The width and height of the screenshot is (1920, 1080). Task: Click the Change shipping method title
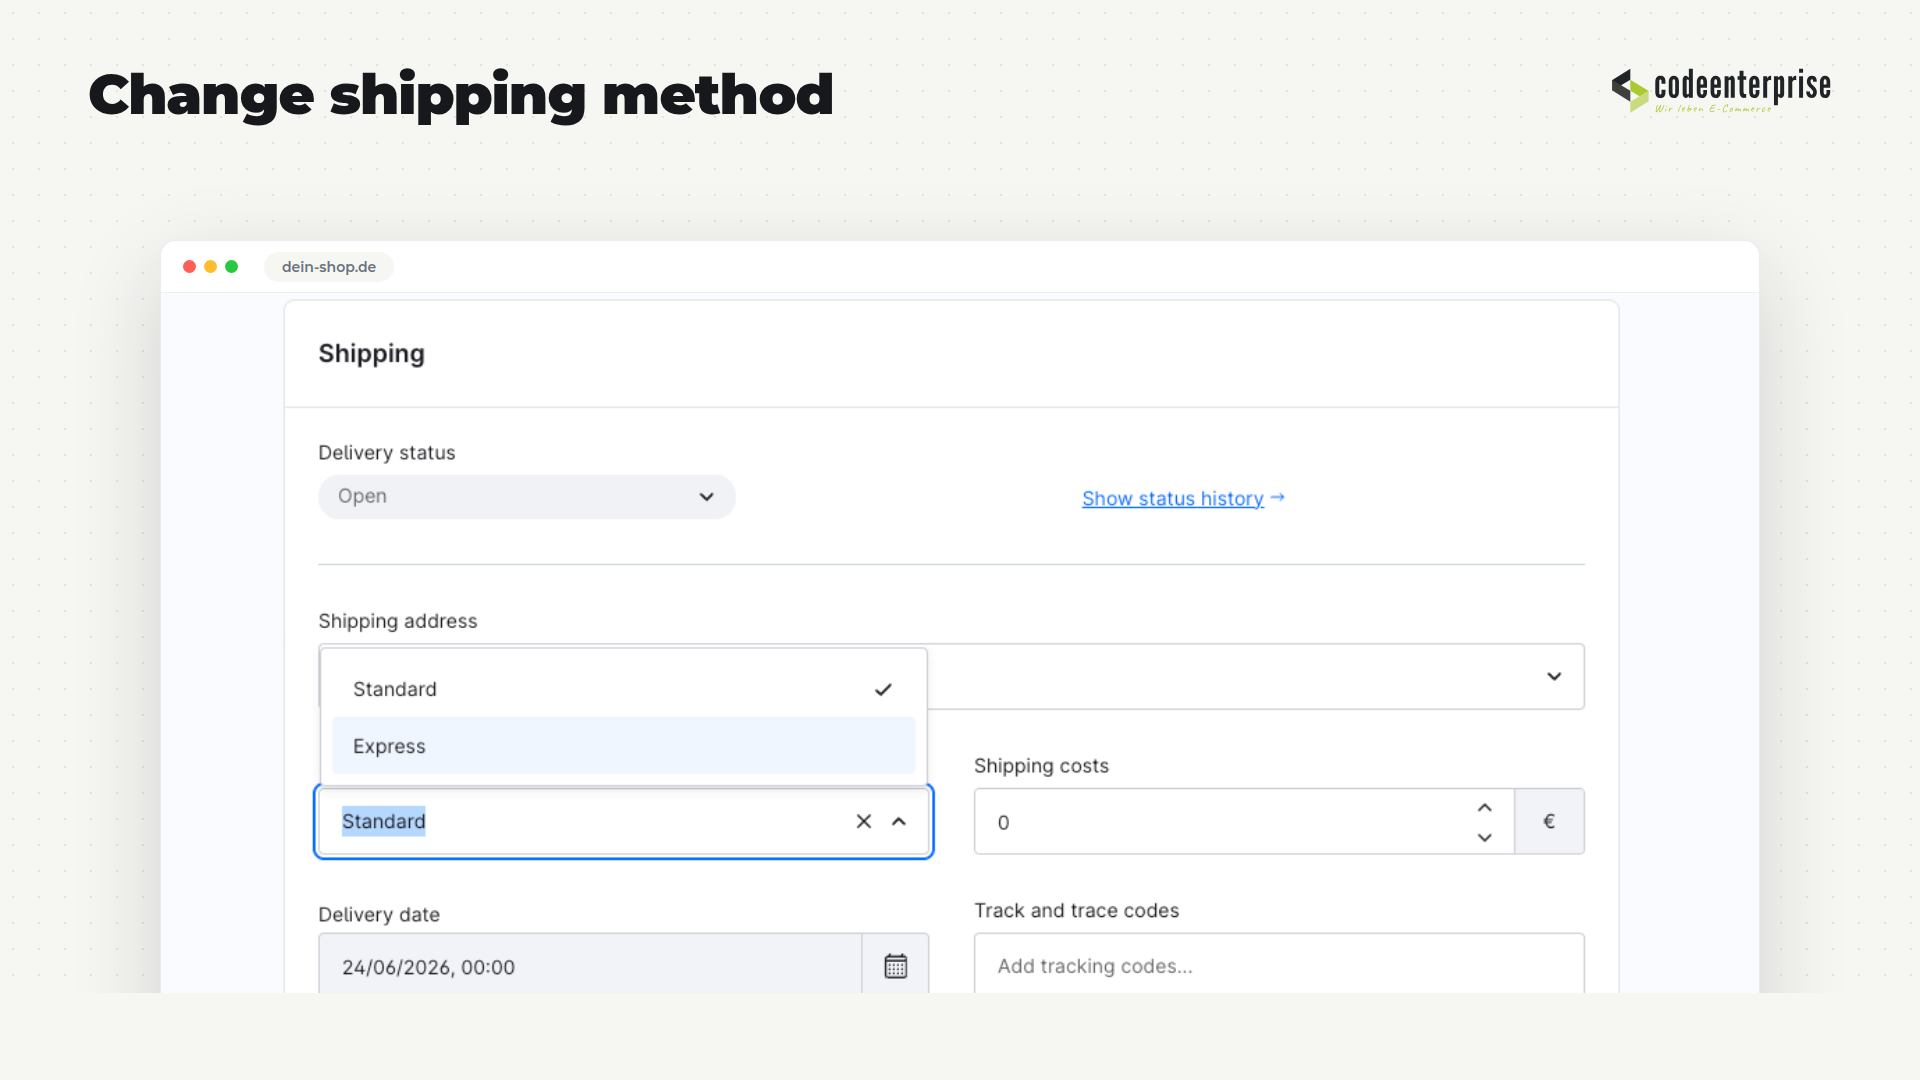(x=461, y=96)
